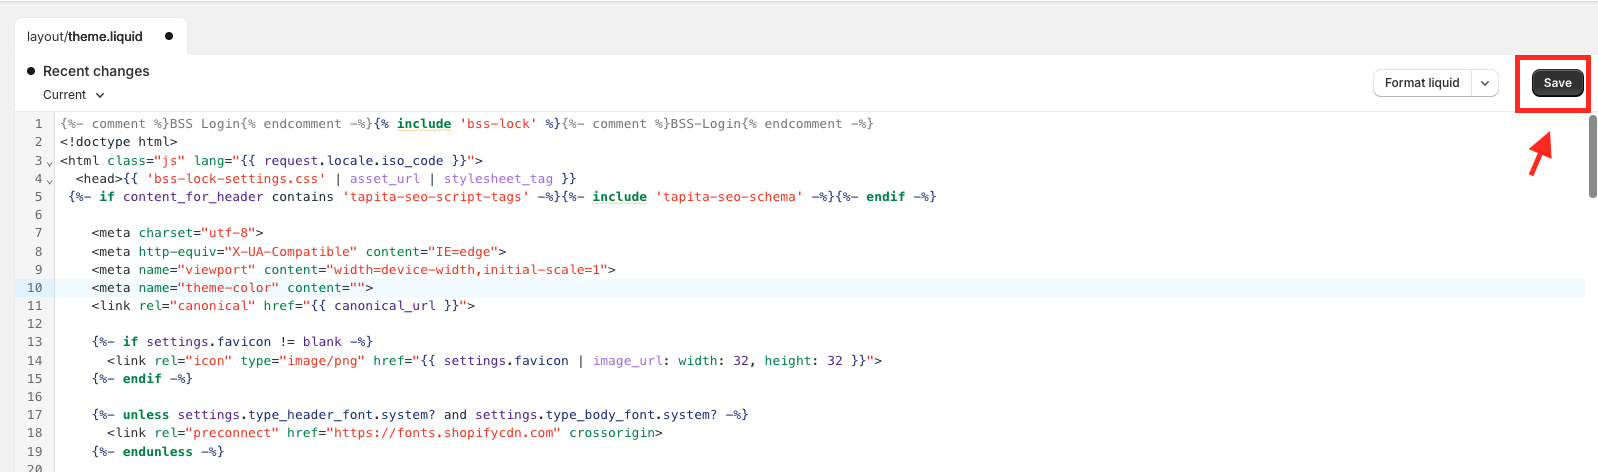Expand the Current version dropdown
Image resolution: width=1598 pixels, height=472 pixels.
click(x=73, y=95)
